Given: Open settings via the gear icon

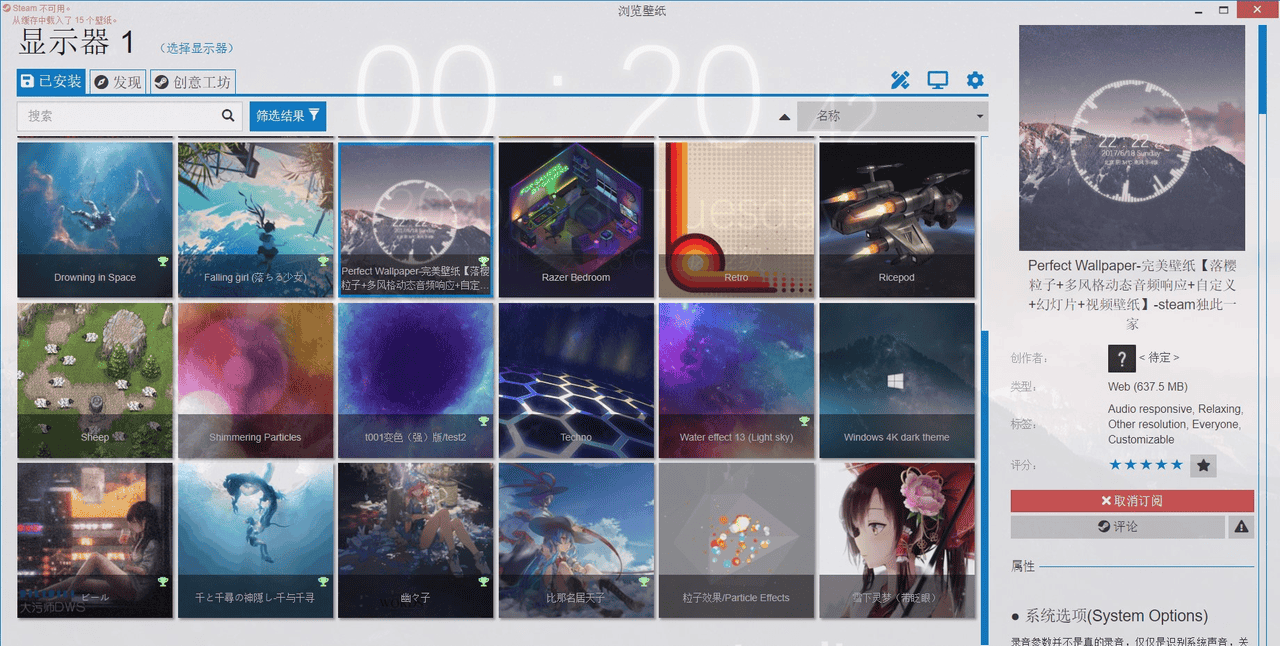Looking at the screenshot, I should coord(975,81).
